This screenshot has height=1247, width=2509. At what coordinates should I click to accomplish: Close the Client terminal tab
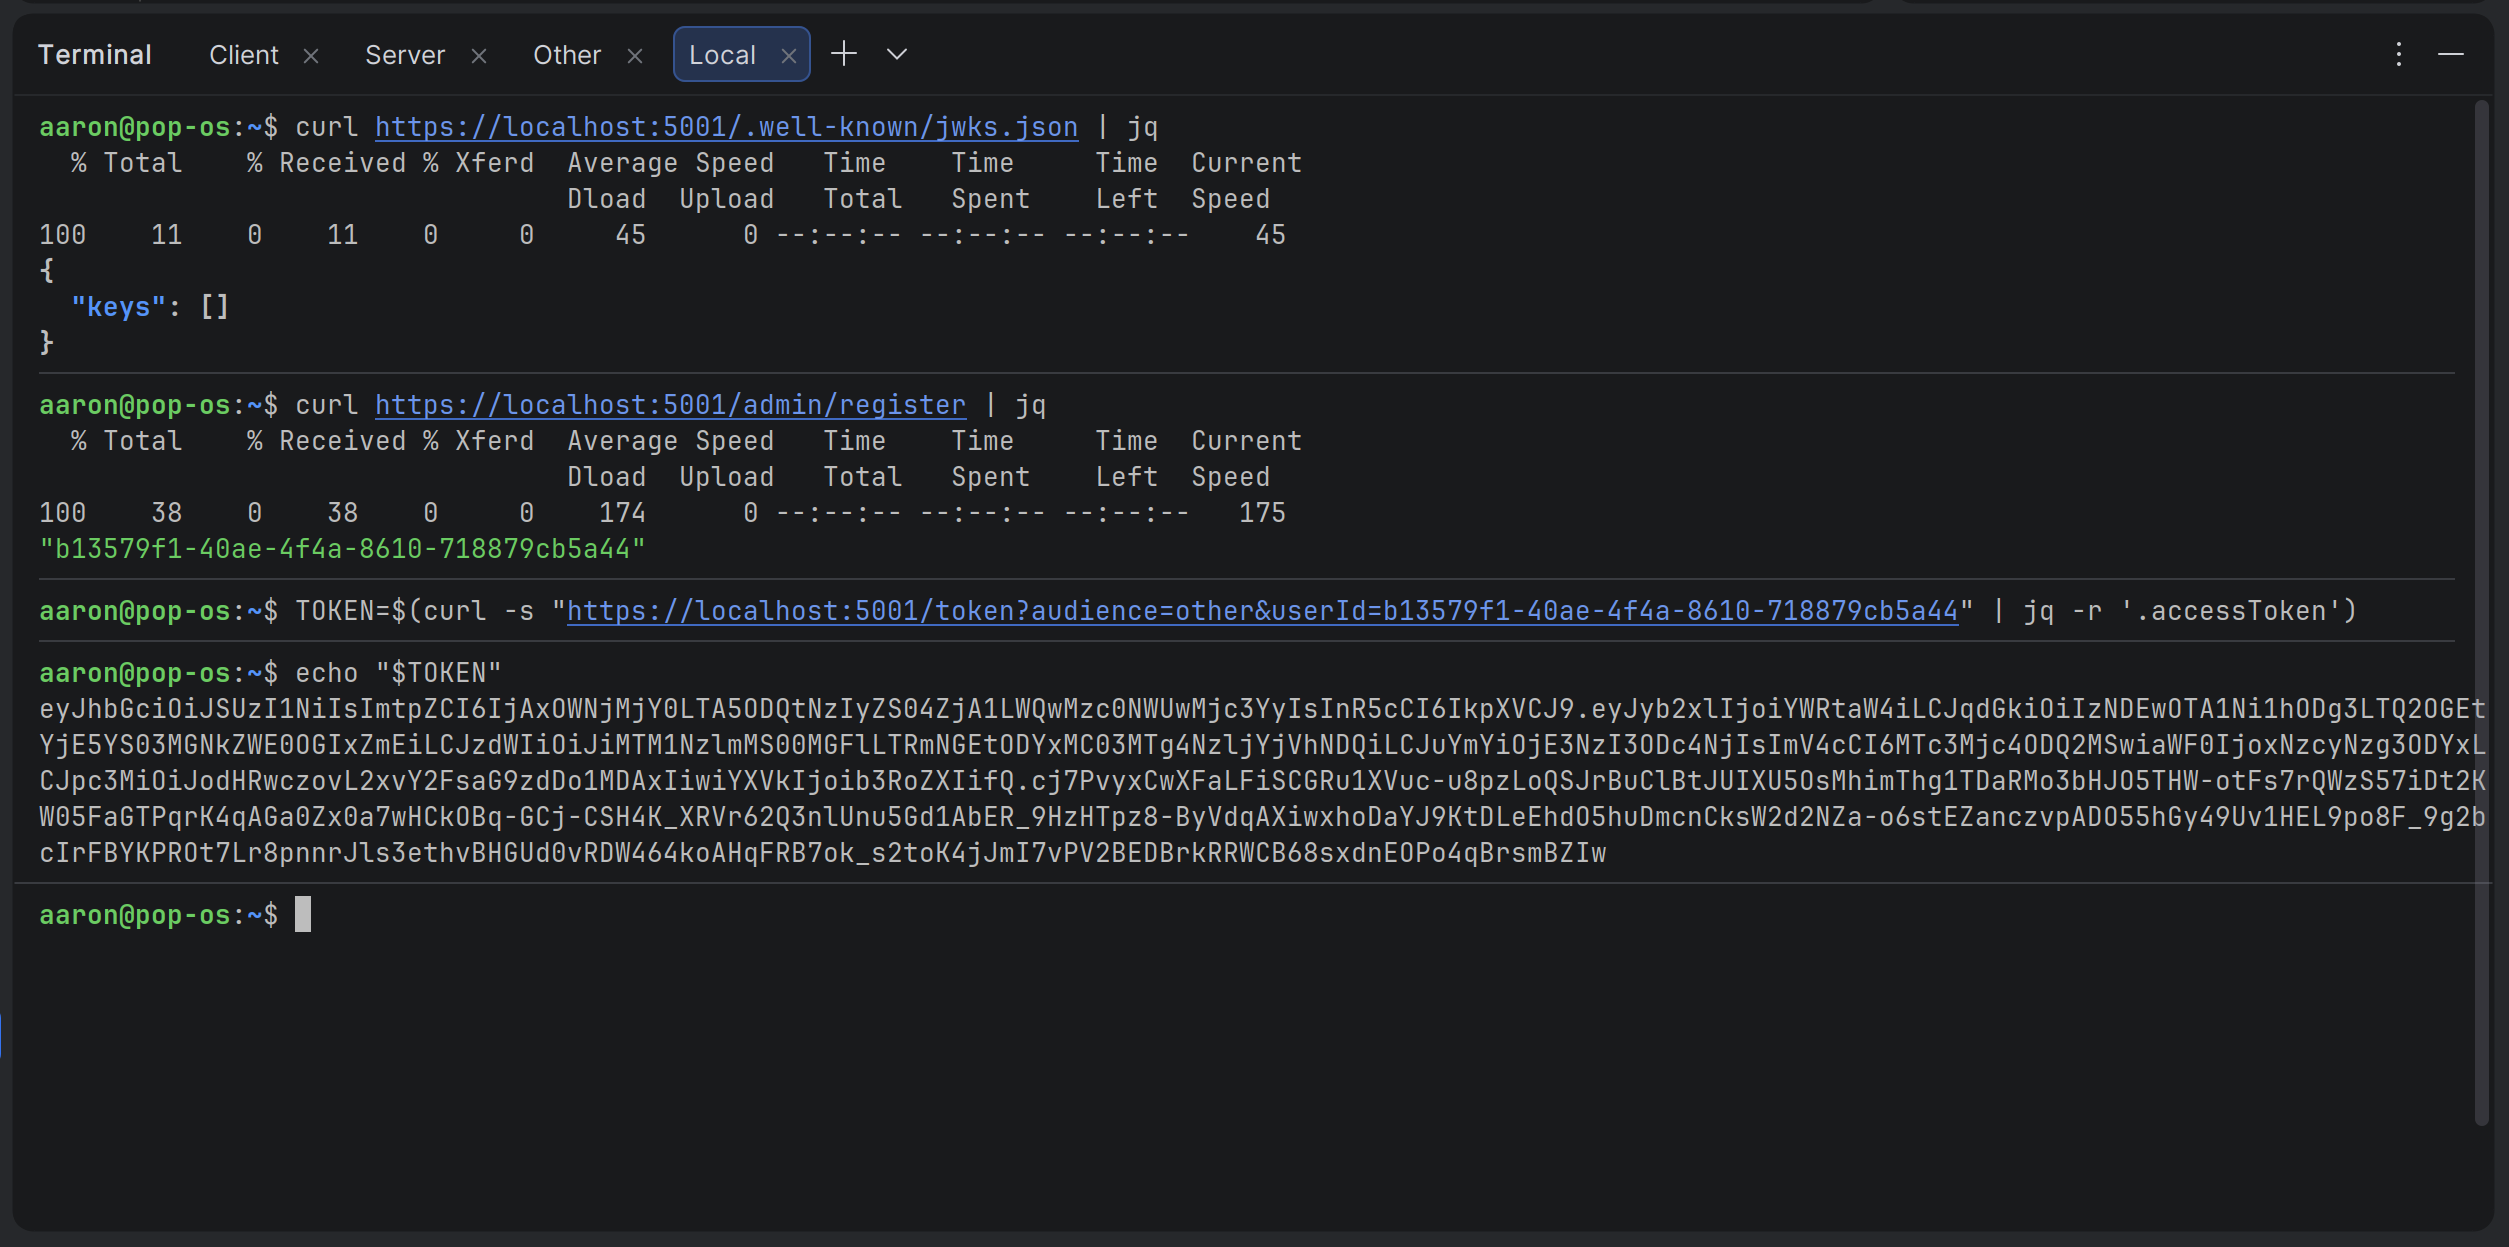[x=311, y=56]
